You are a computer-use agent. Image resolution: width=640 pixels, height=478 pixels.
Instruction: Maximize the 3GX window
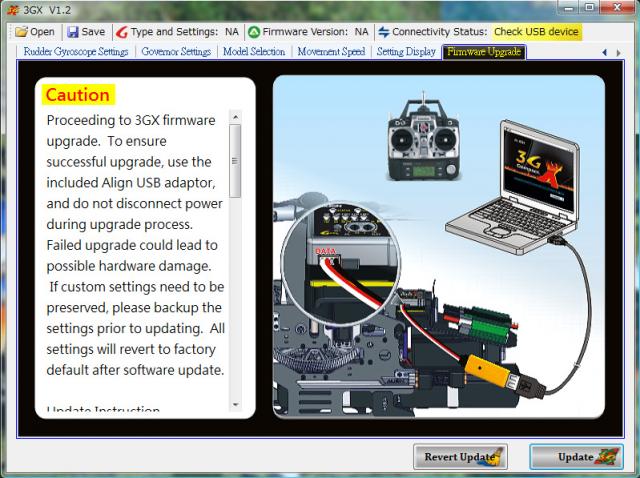click(x=589, y=7)
